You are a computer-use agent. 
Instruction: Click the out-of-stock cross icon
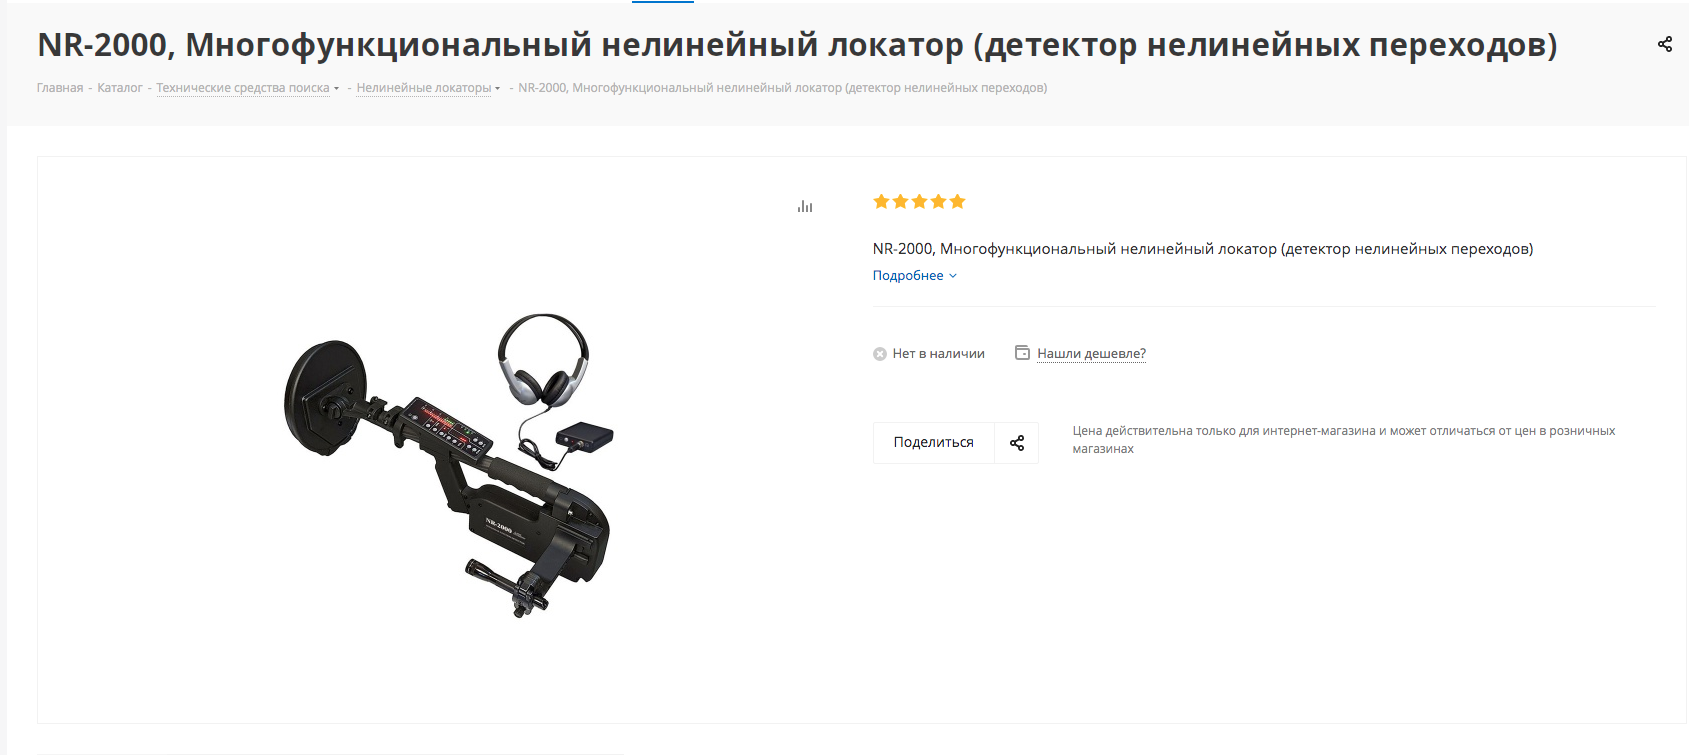pyautogui.click(x=880, y=354)
